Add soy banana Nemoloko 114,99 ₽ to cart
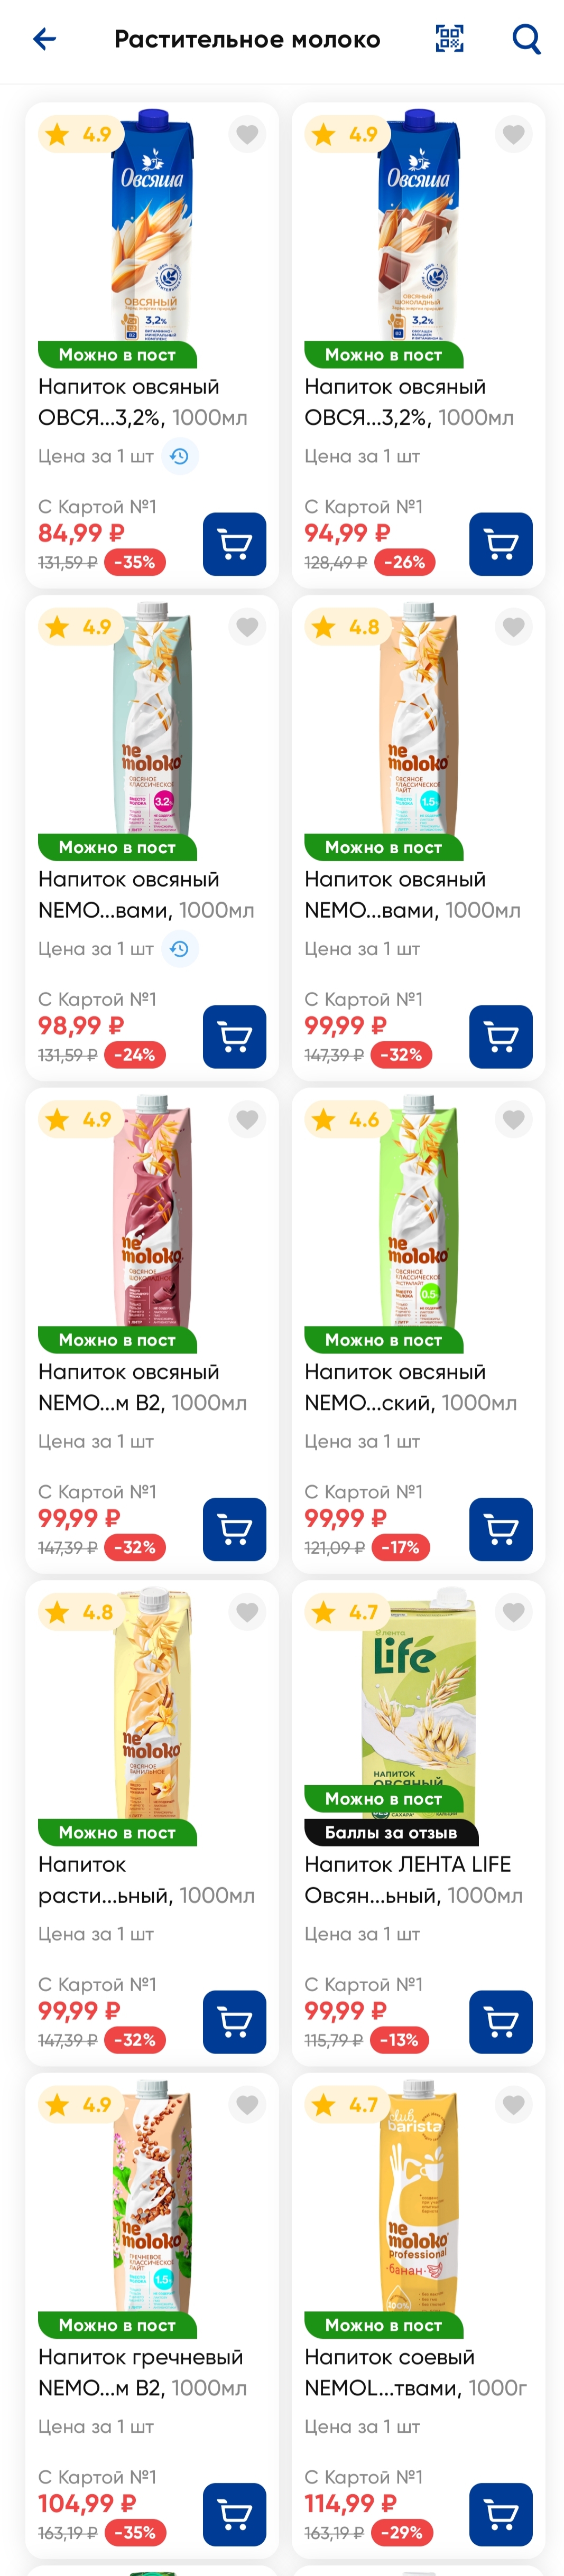 (500, 2515)
